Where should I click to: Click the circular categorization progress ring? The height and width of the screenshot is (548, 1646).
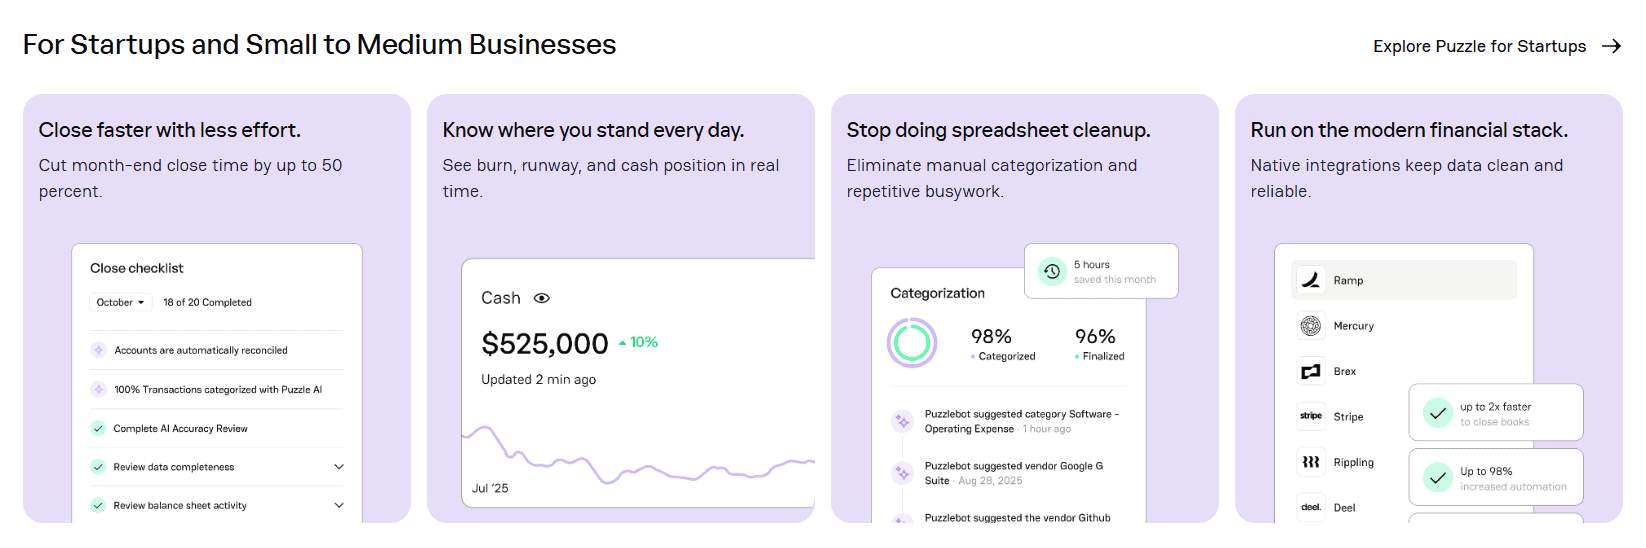(x=912, y=343)
